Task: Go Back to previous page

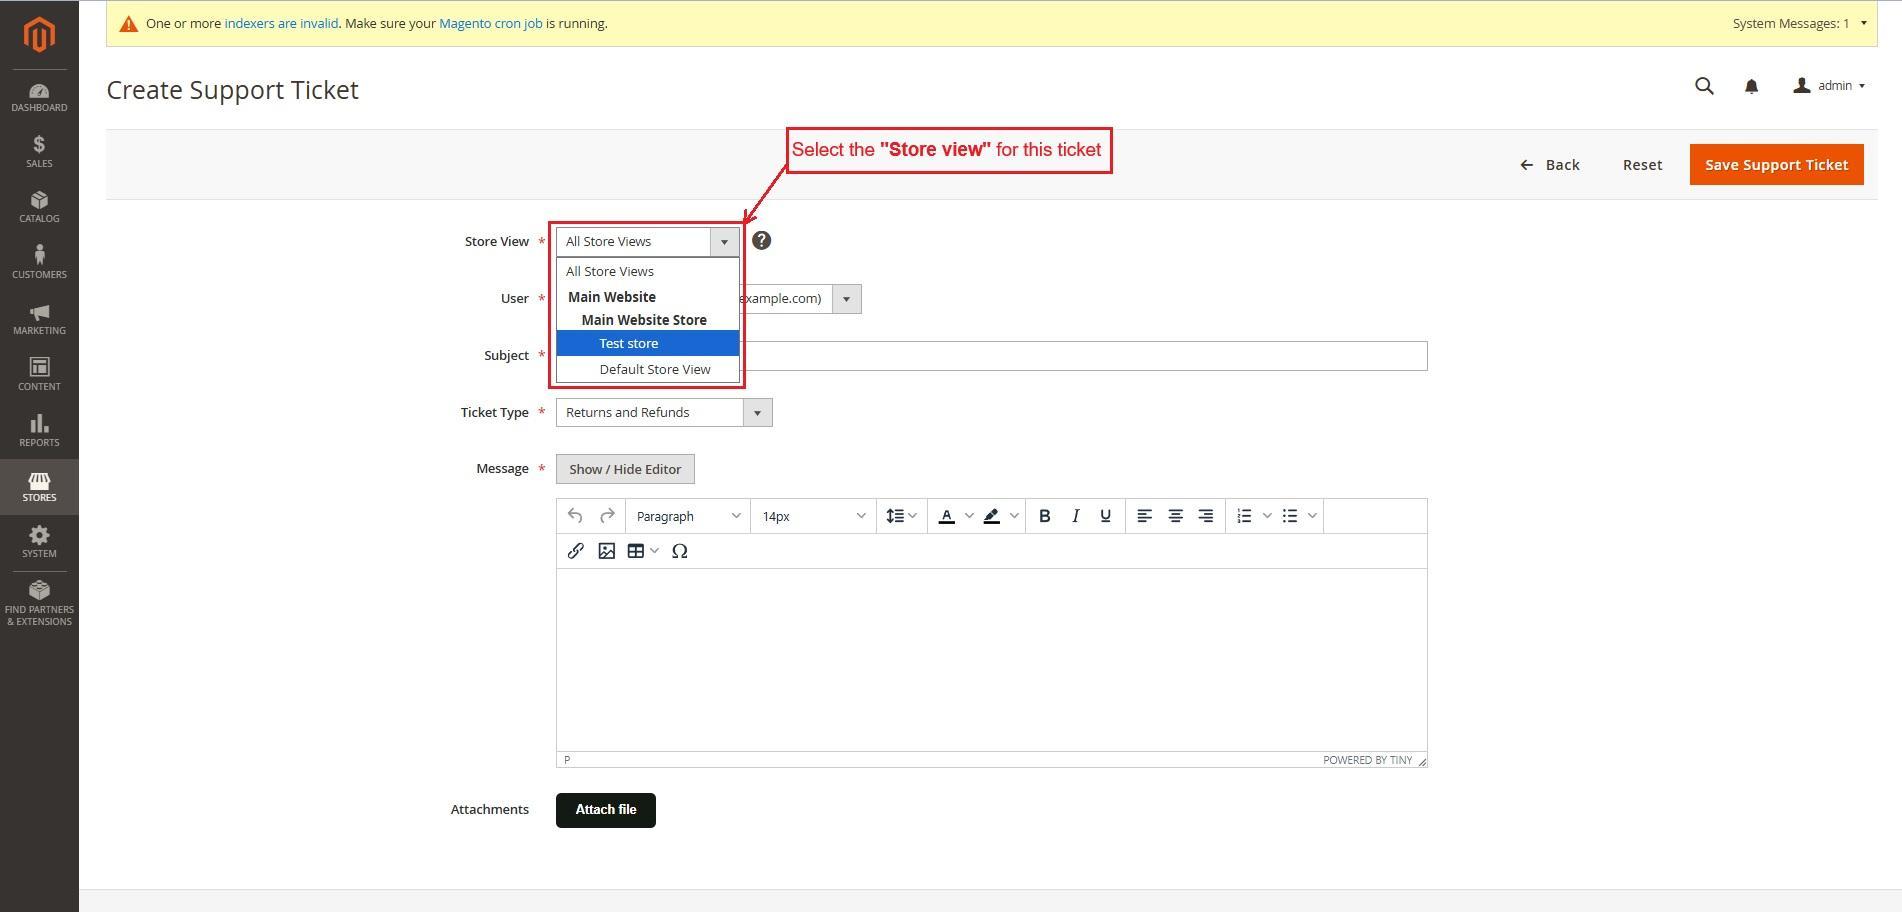Action: [1550, 165]
